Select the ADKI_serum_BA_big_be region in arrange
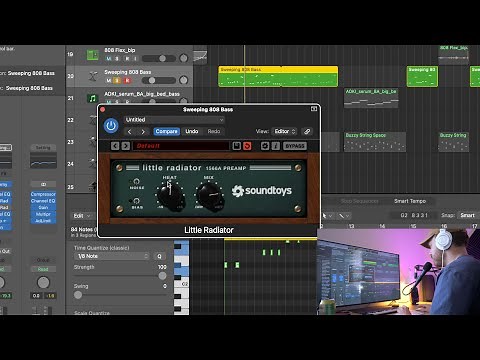The image size is (480, 360). tap(371, 98)
